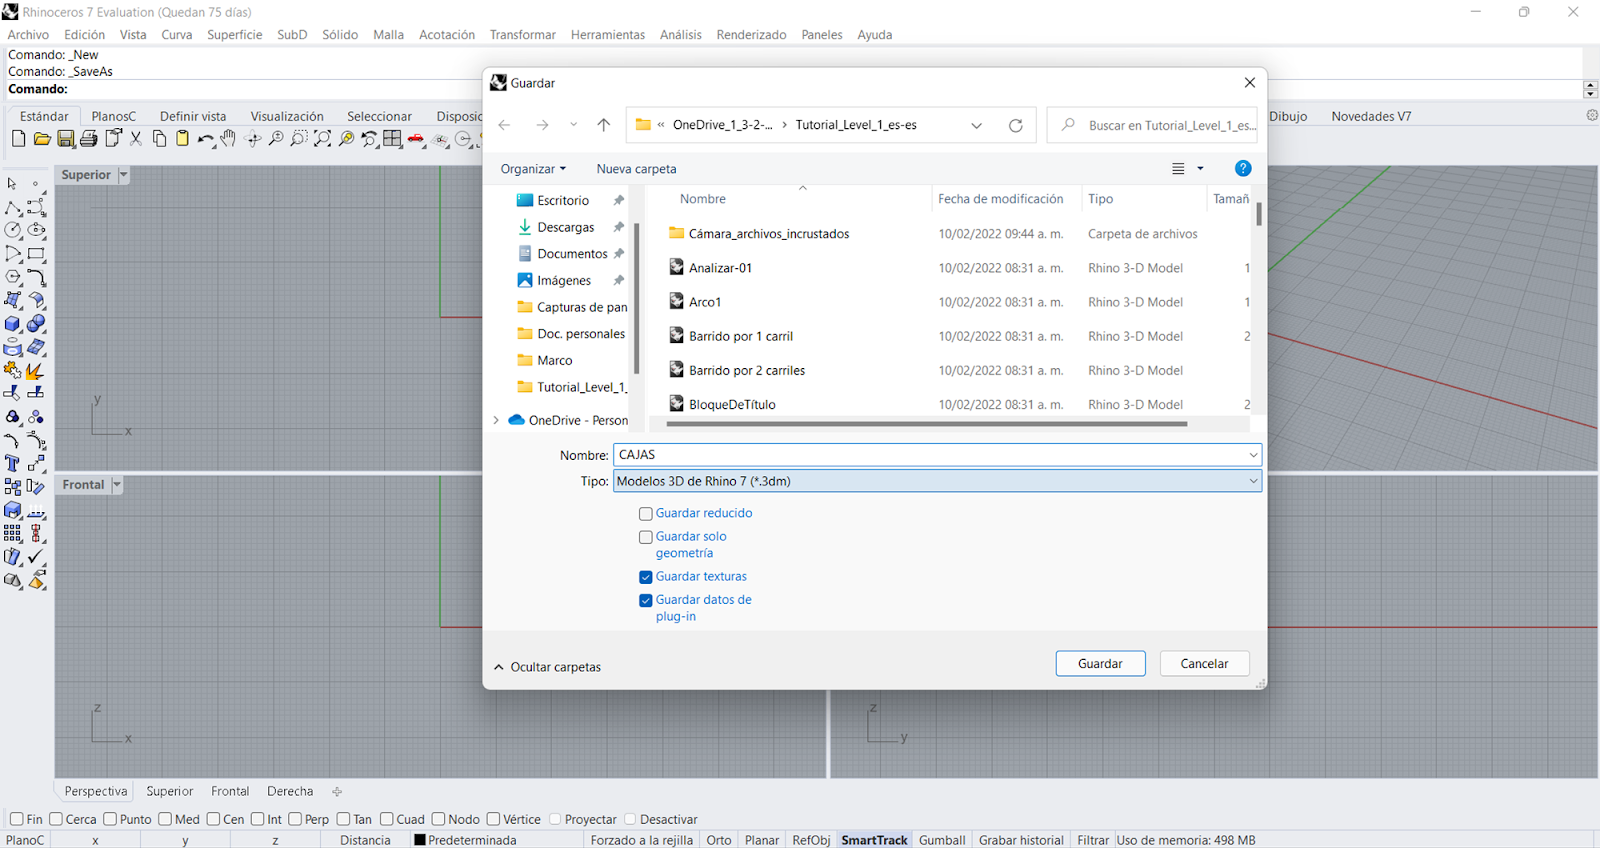This screenshot has height=848, width=1600.
Task: Select the Rectangle tool in sidebar
Action: [36, 254]
